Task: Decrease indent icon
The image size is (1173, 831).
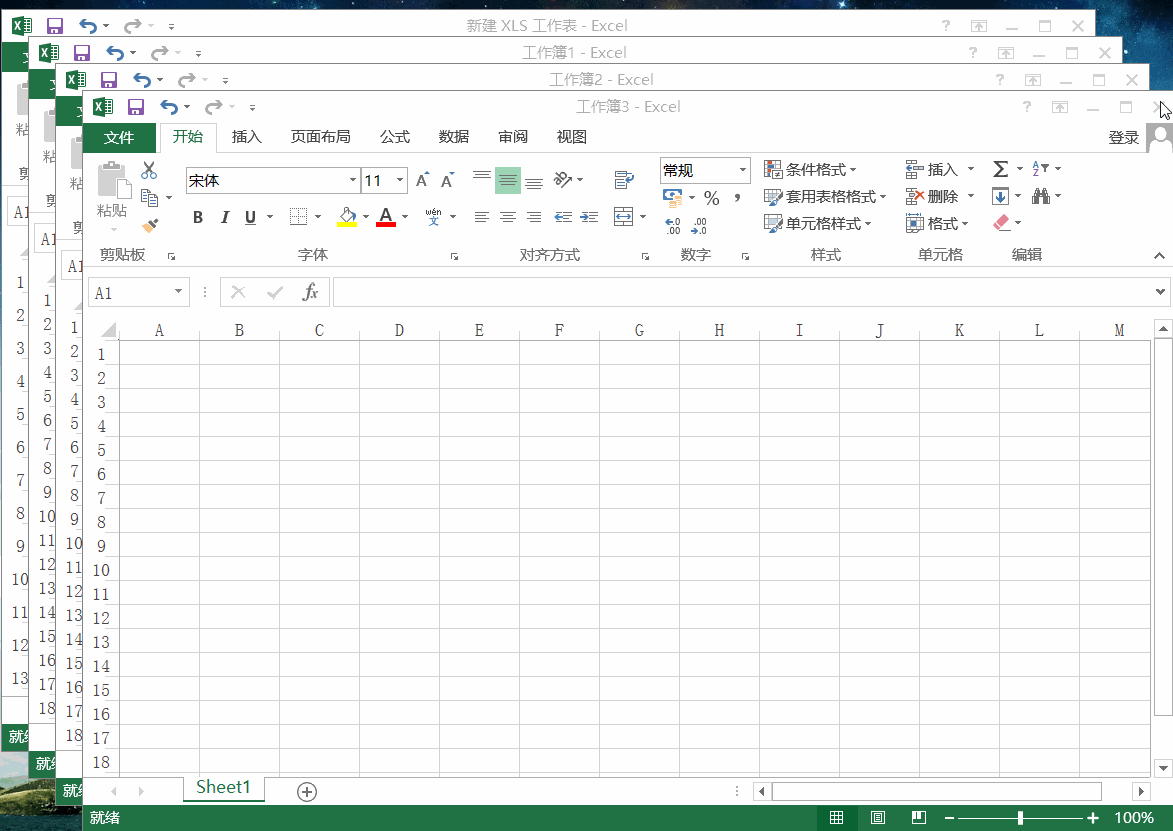Action: click(x=563, y=217)
